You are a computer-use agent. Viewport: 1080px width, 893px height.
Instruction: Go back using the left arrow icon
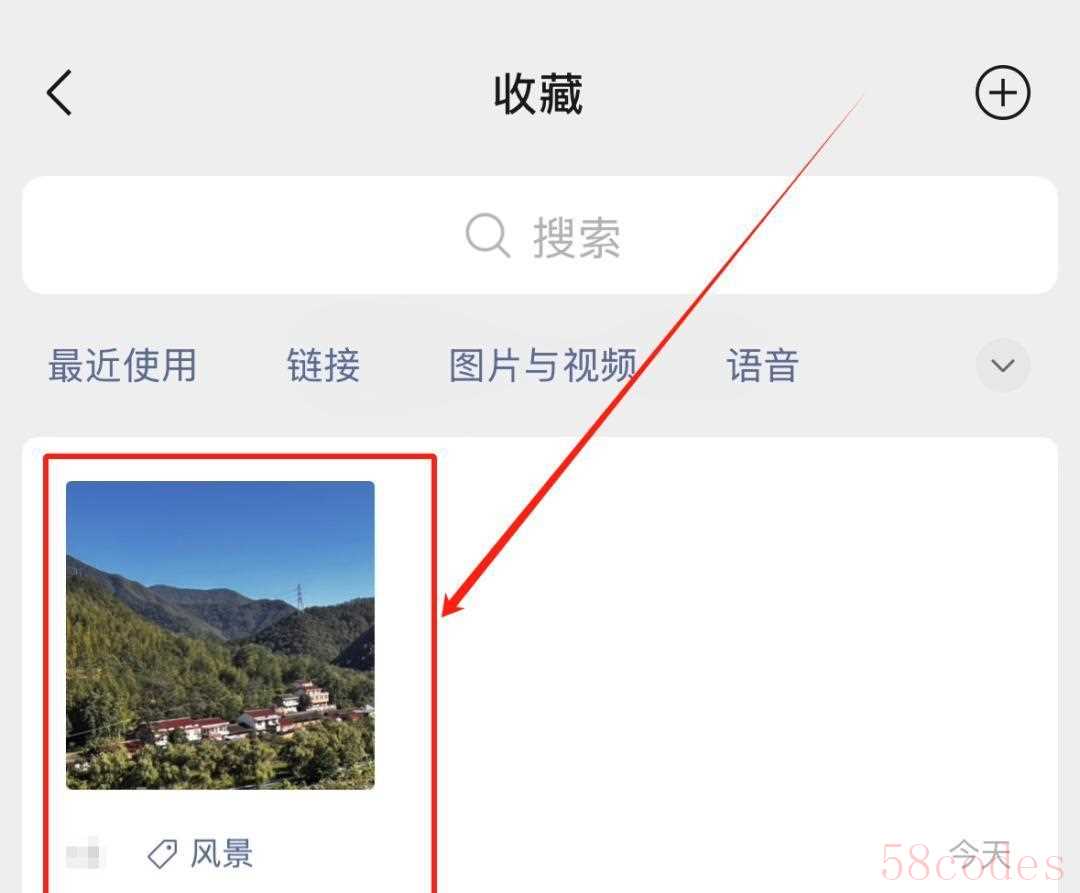[59, 93]
